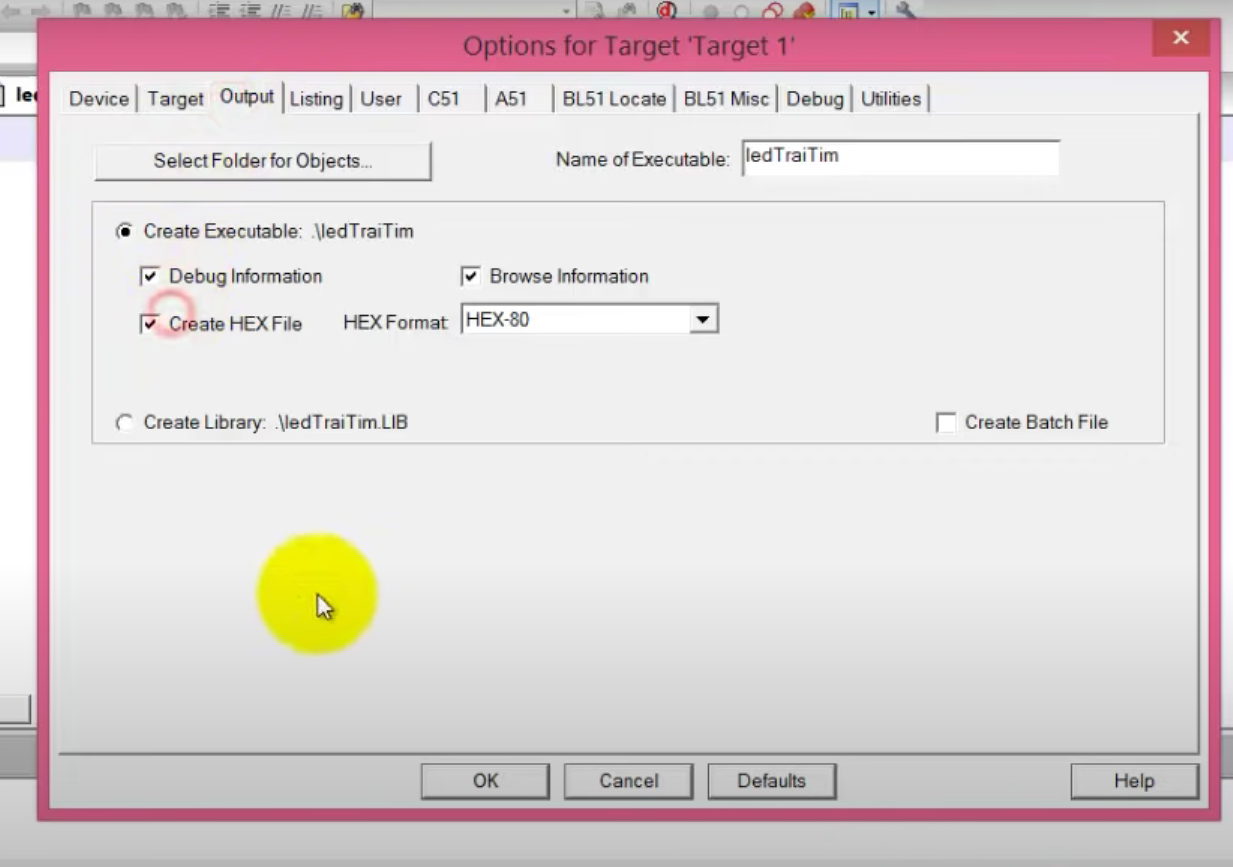Toggle the Browse Information checkbox
The width and height of the screenshot is (1233, 867).
click(471, 276)
